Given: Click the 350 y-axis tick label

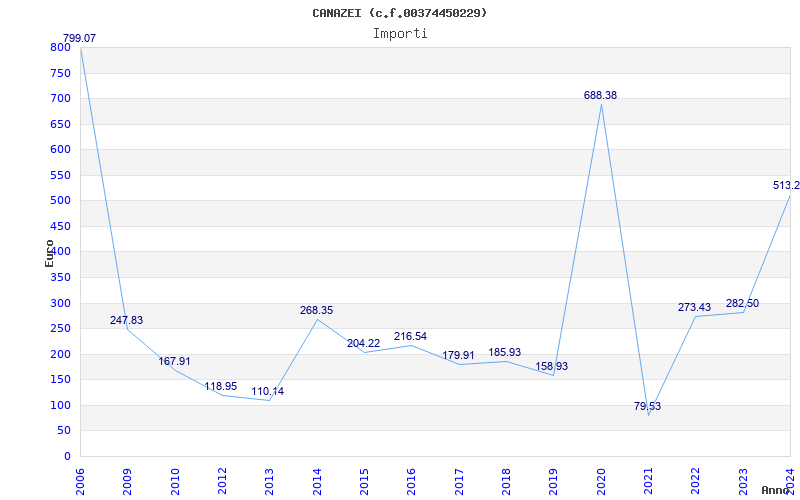Looking at the screenshot, I should 60,278.
